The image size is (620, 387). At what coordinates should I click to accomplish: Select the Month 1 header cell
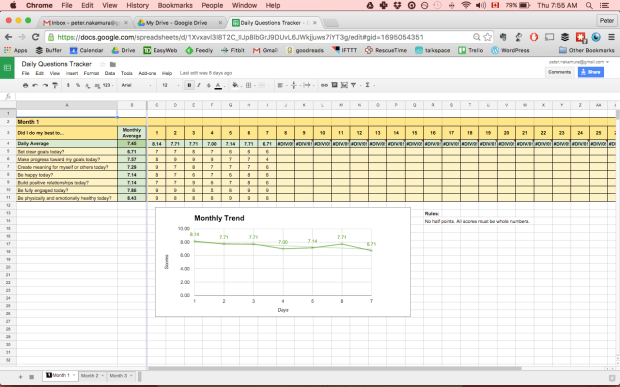click(x=67, y=122)
